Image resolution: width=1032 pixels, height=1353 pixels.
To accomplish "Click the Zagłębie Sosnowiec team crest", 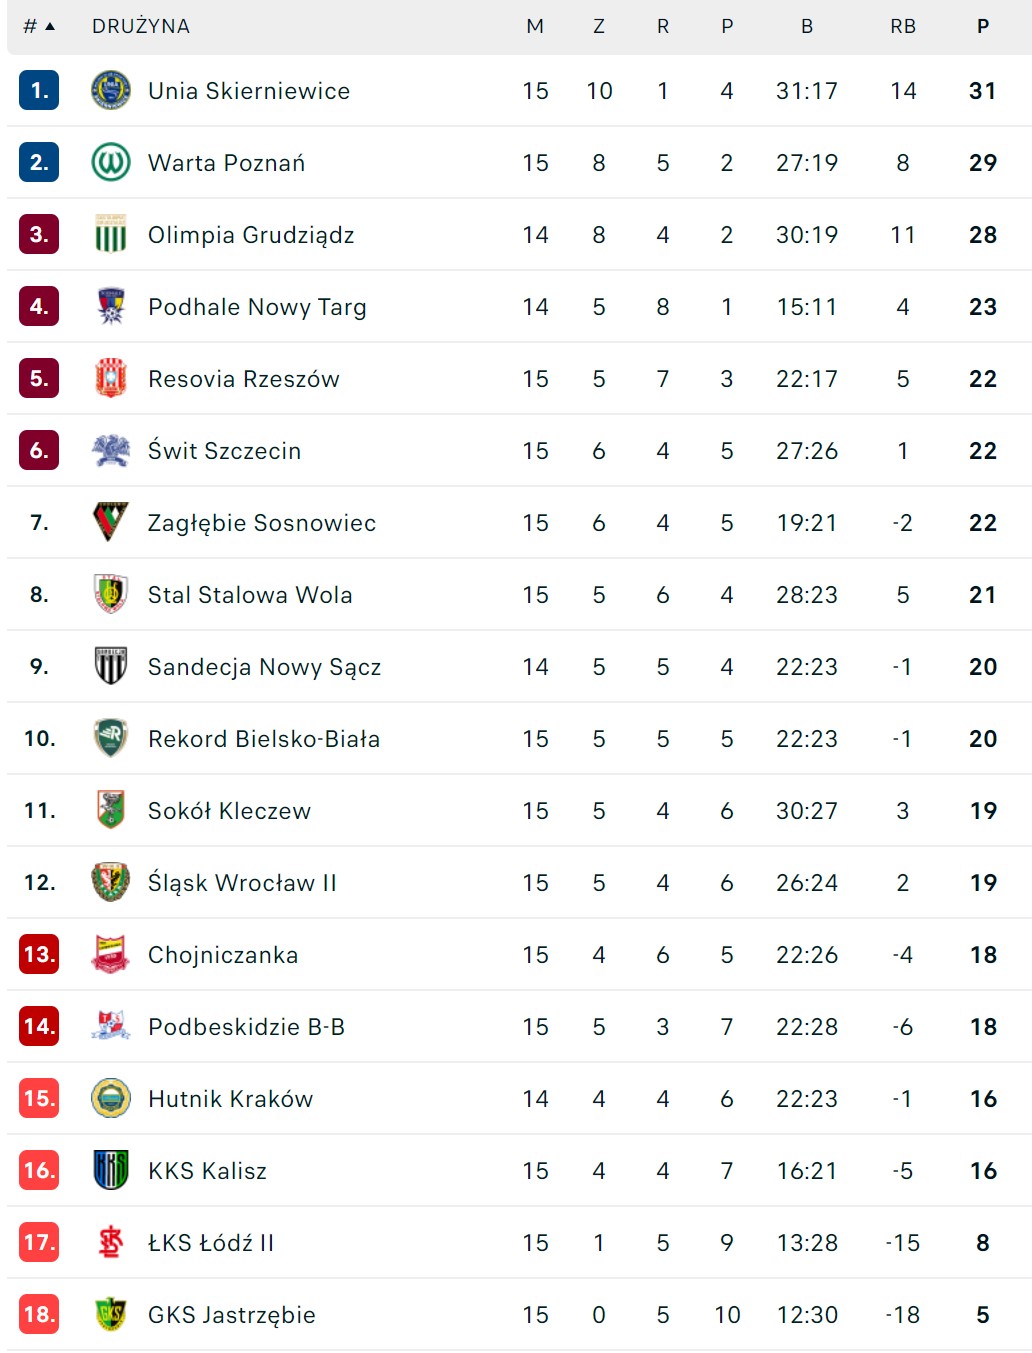I will point(111,522).
